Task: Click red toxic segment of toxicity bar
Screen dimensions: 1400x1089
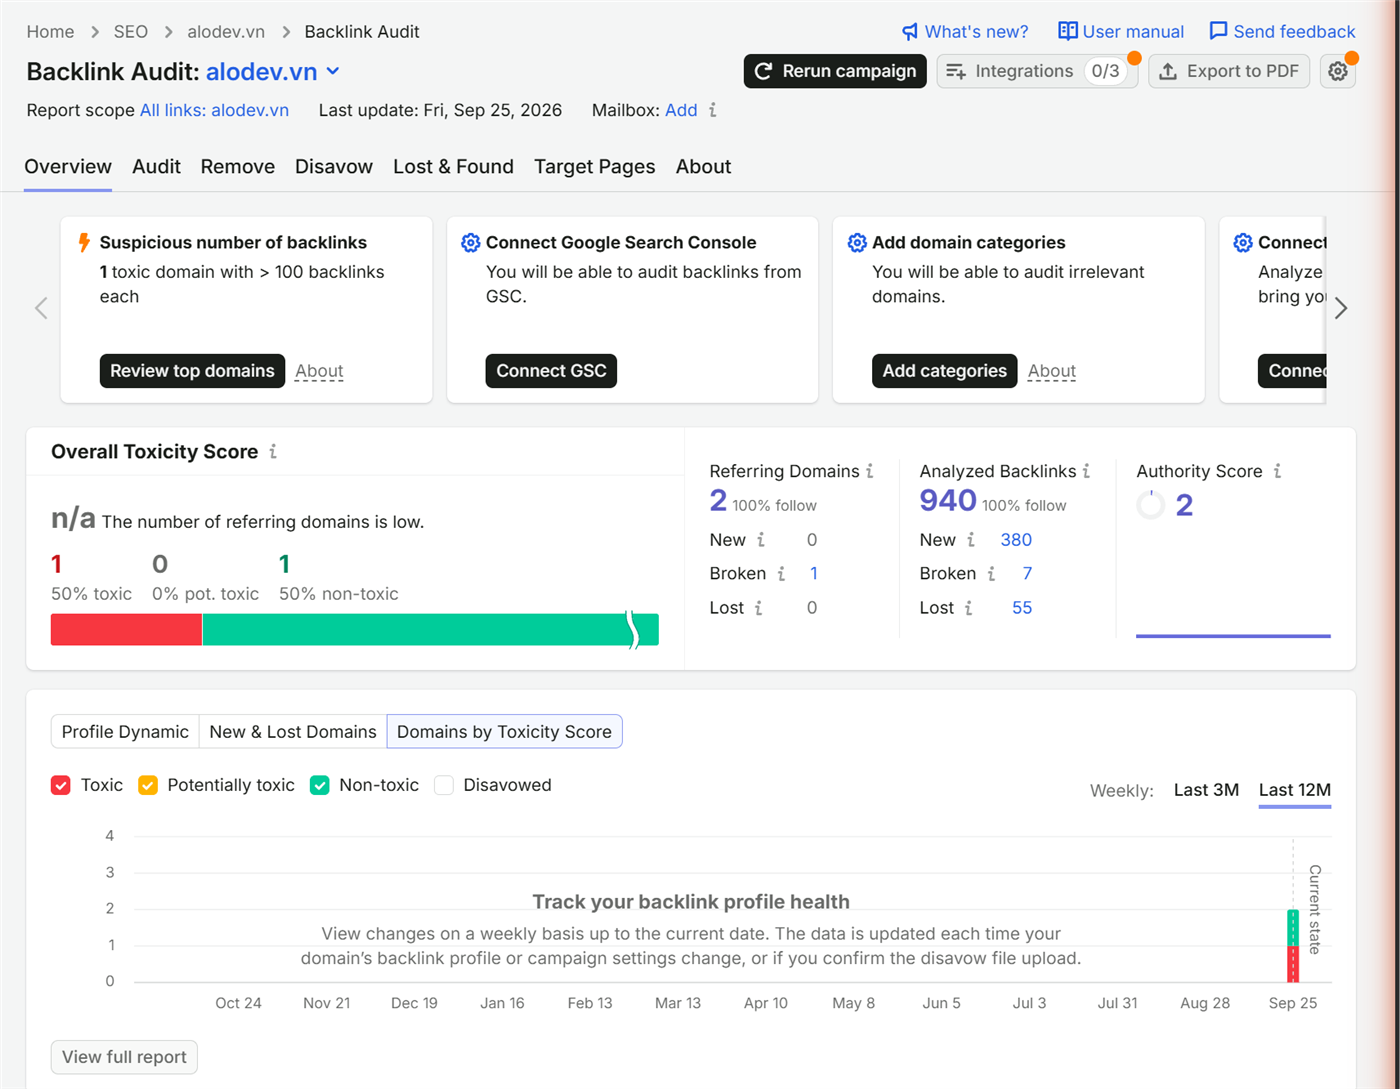Action: [126, 630]
